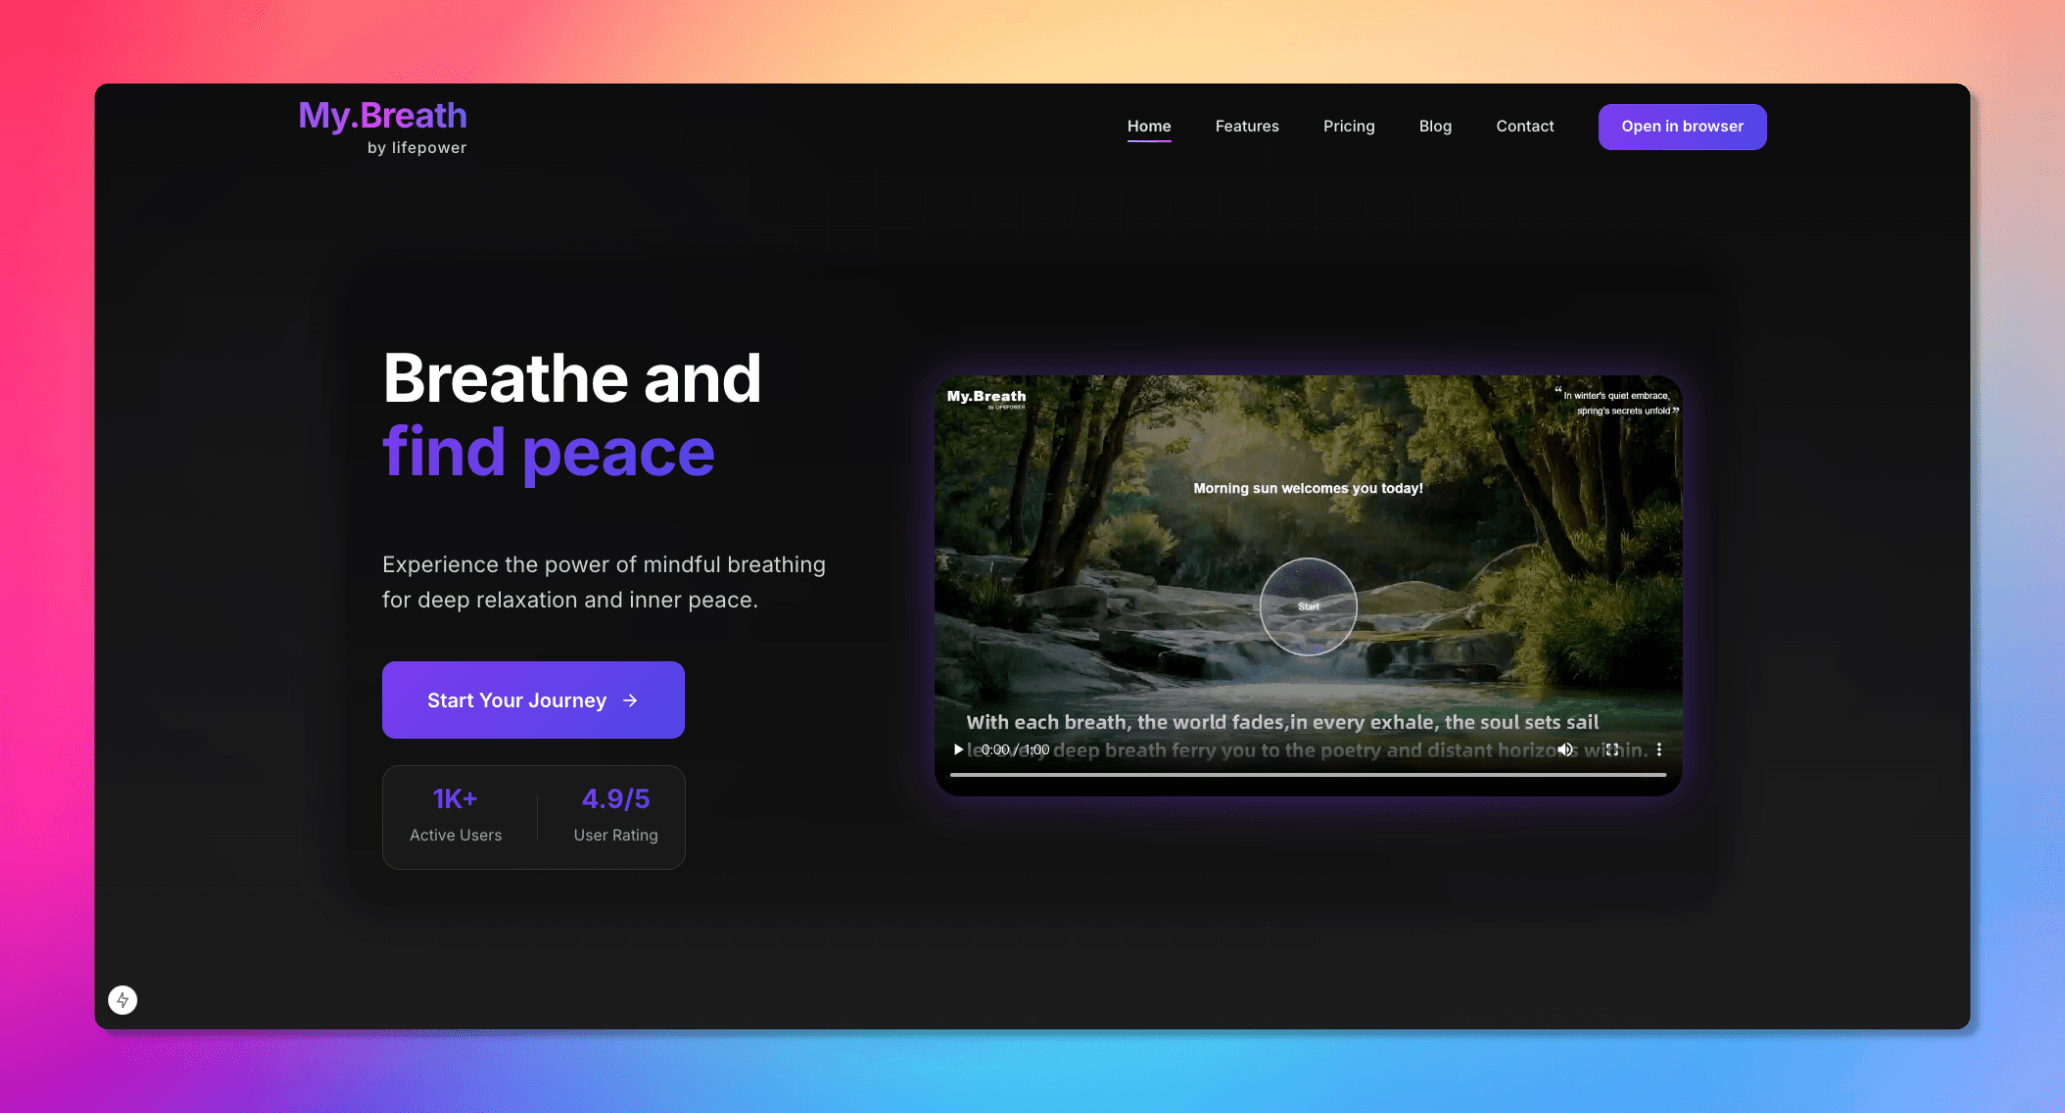Click the Open in browser button

pyautogui.click(x=1682, y=127)
